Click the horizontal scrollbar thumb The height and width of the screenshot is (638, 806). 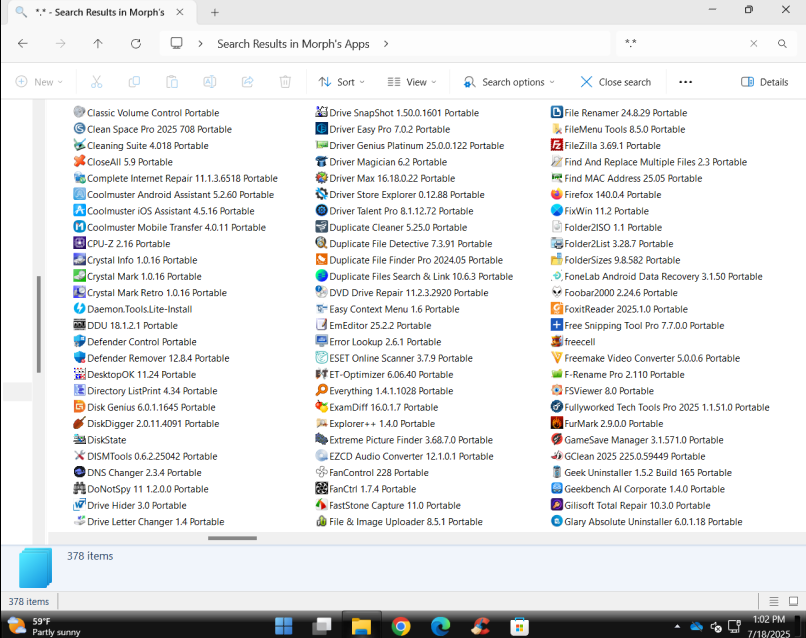[x=232, y=538]
